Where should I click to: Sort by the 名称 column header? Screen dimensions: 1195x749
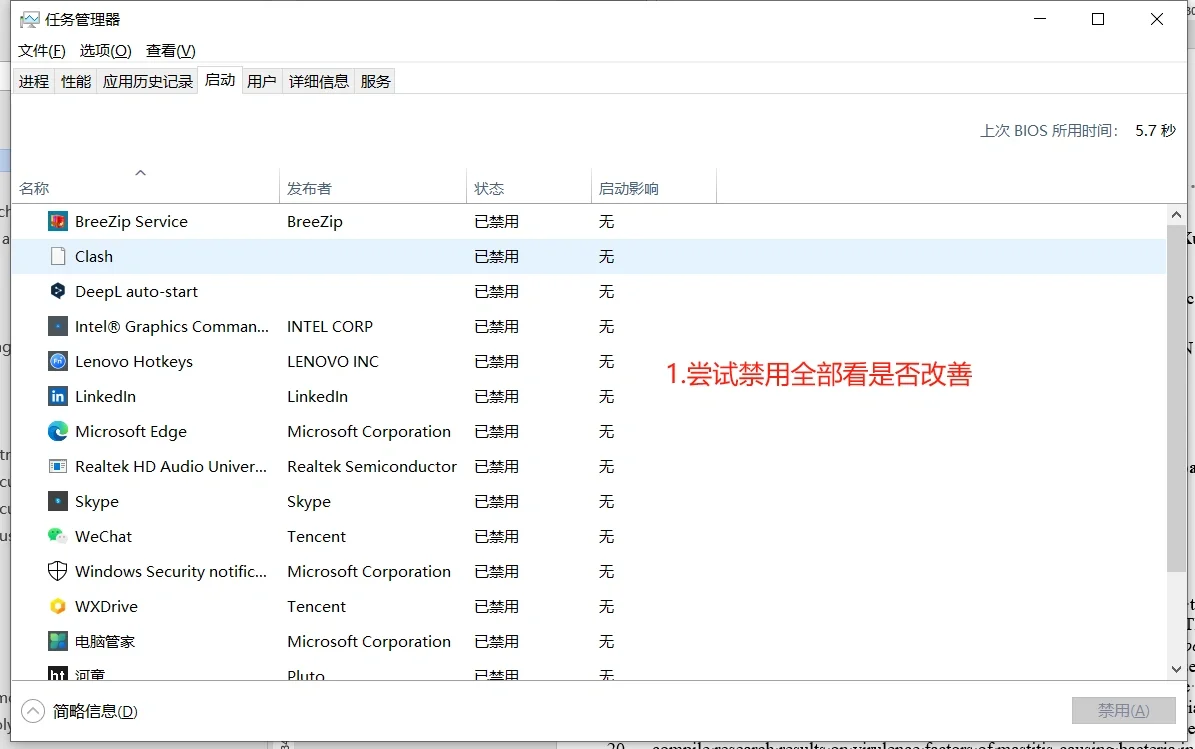coord(146,188)
